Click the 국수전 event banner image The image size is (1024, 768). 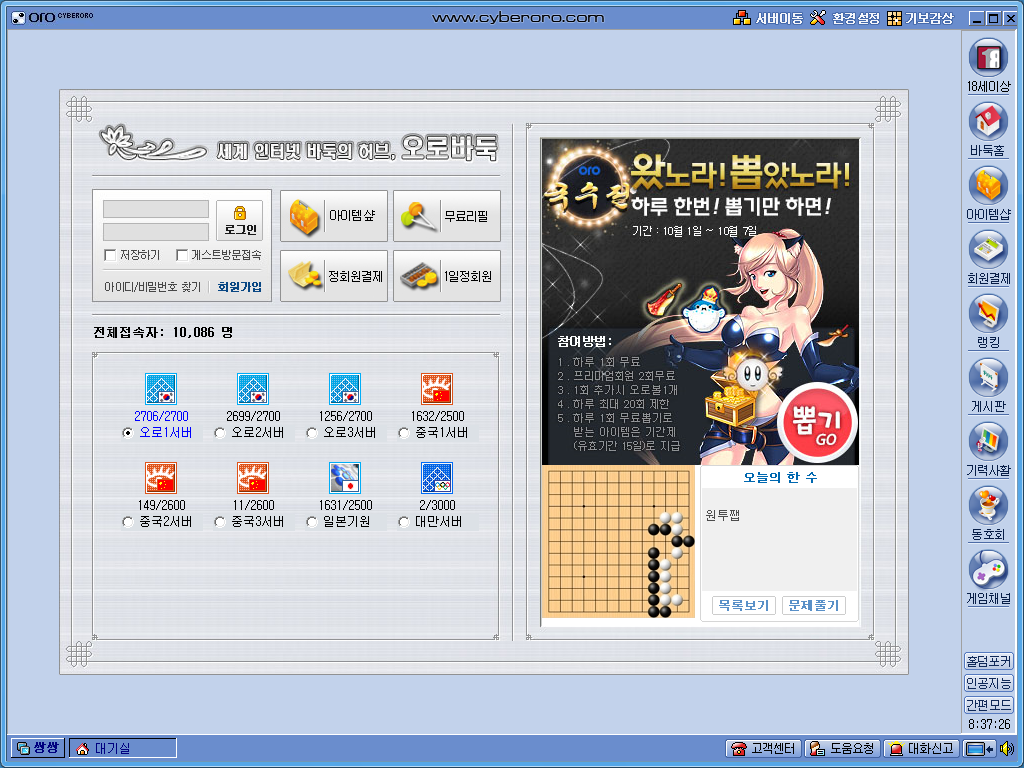pyautogui.click(x=700, y=301)
